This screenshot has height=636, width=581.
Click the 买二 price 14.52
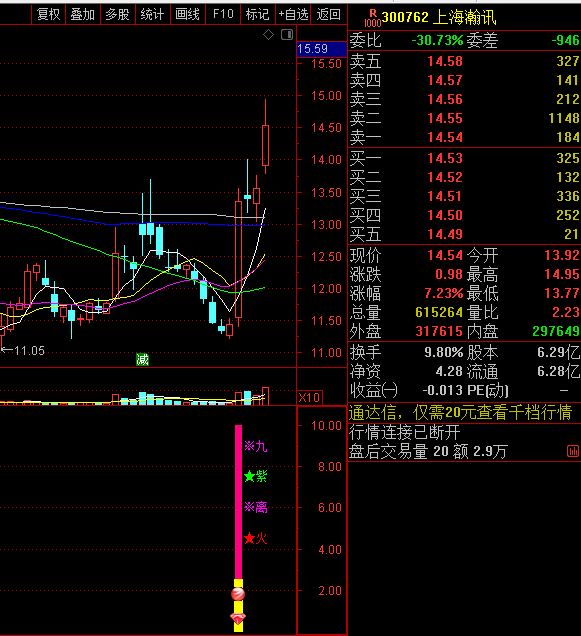click(x=445, y=177)
